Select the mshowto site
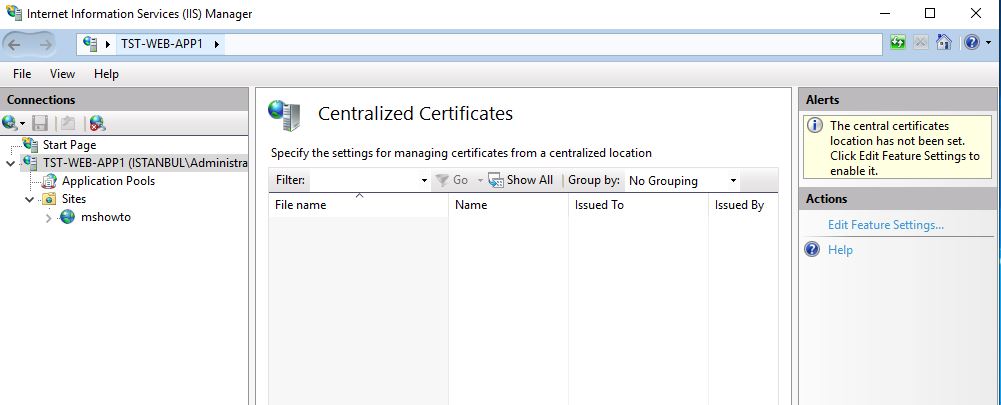The height and width of the screenshot is (405, 1001). click(105, 217)
